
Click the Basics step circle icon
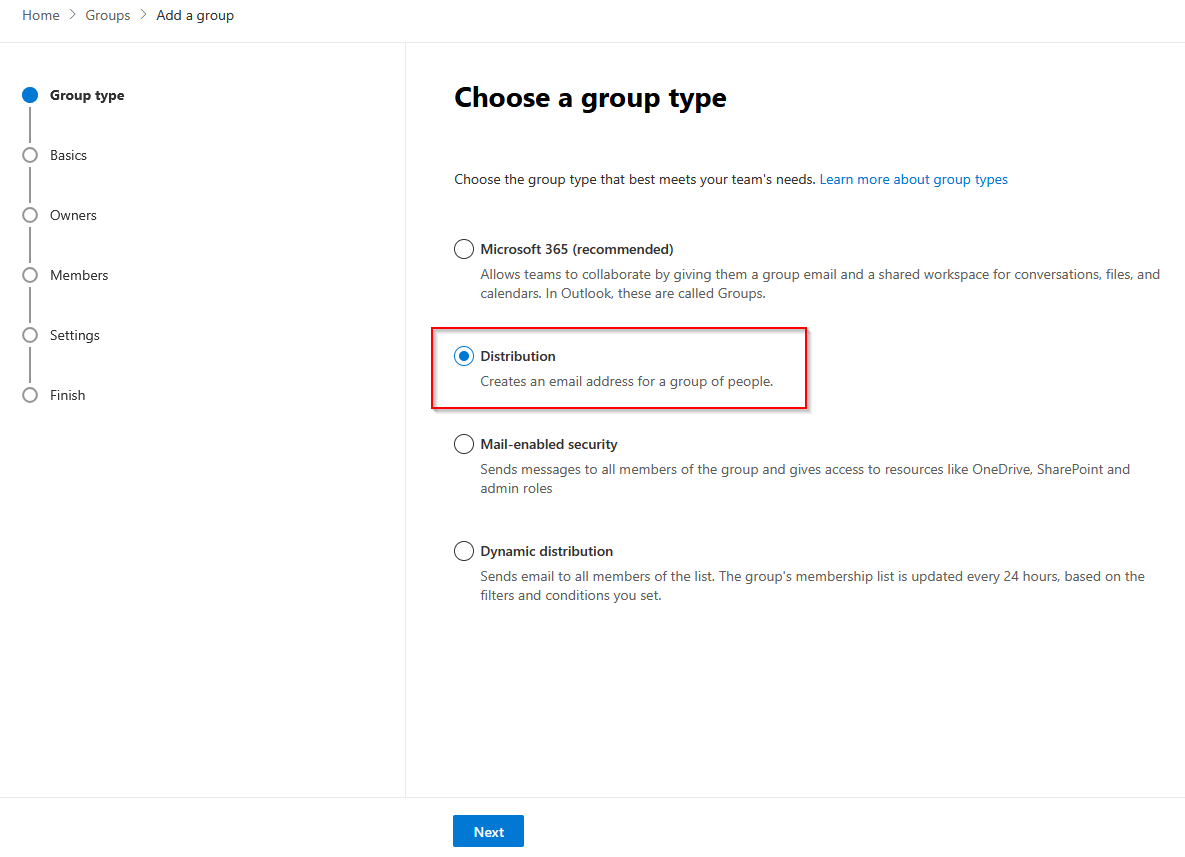point(30,156)
